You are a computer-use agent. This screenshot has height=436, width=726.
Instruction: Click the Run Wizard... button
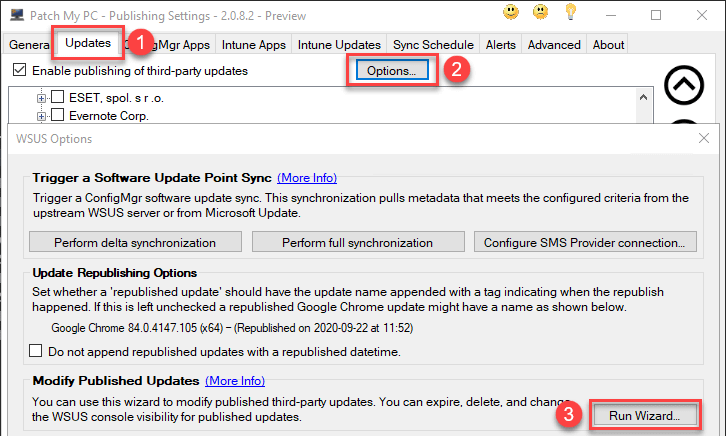(645, 415)
